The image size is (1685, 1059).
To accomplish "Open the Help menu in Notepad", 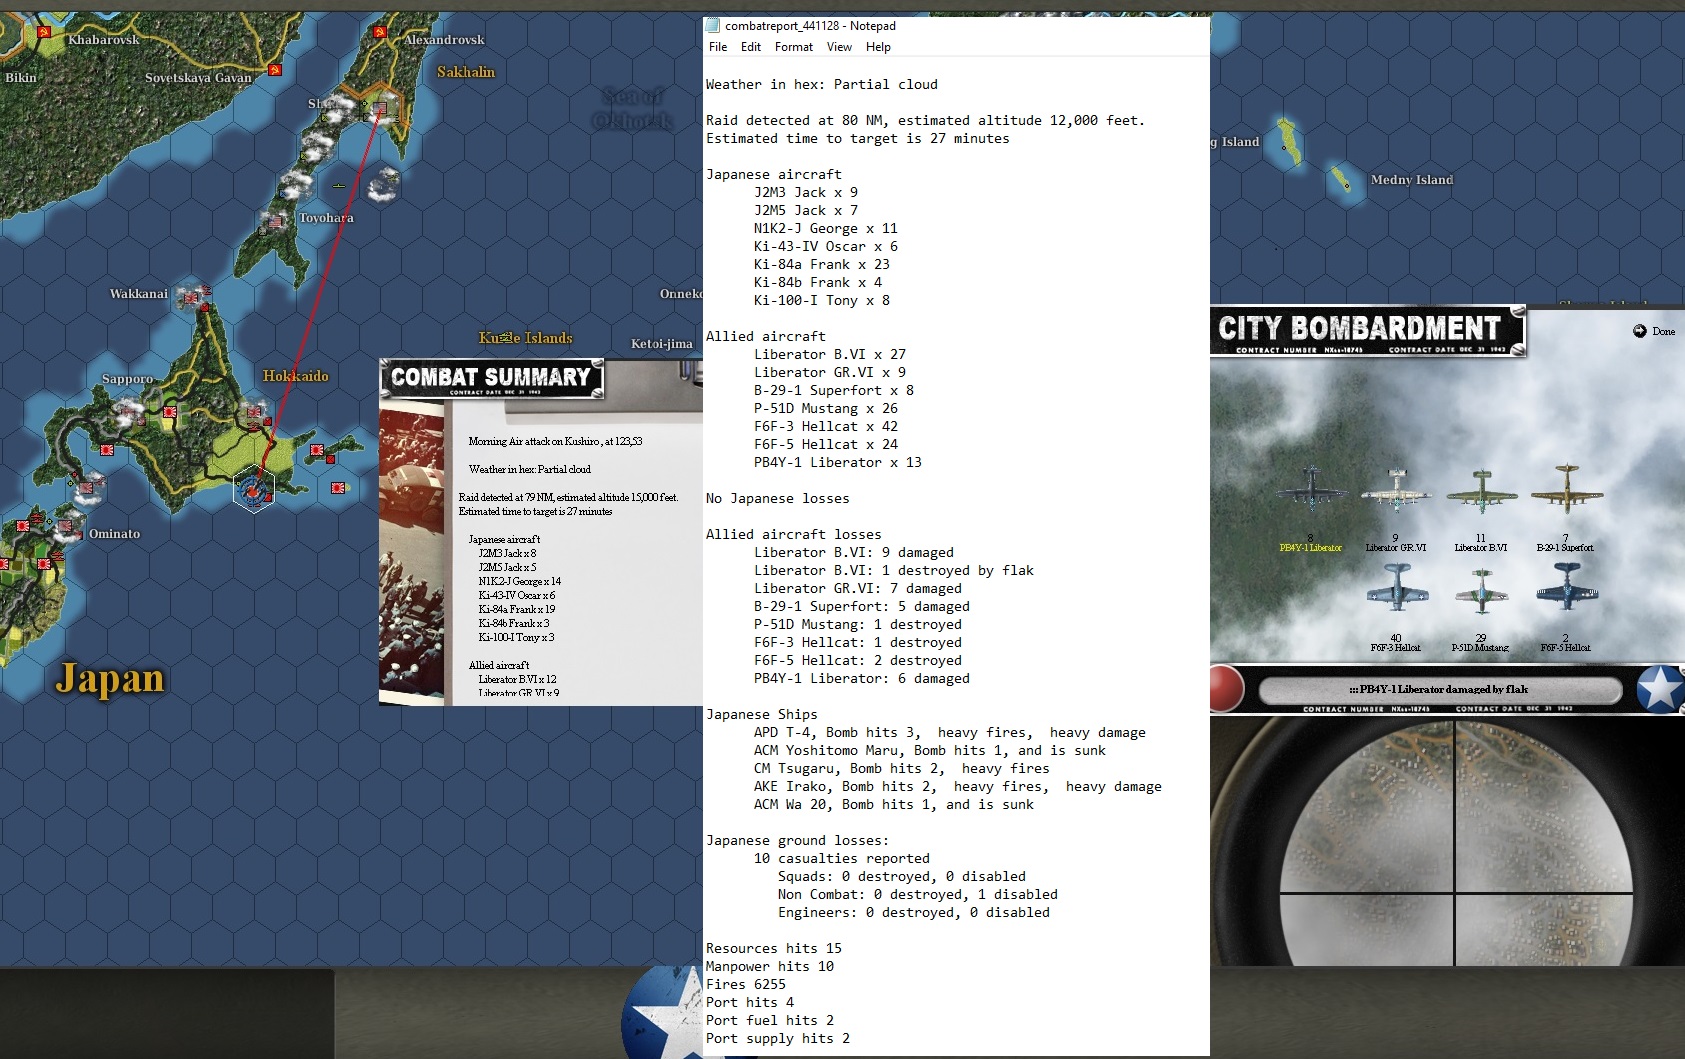I will [878, 47].
